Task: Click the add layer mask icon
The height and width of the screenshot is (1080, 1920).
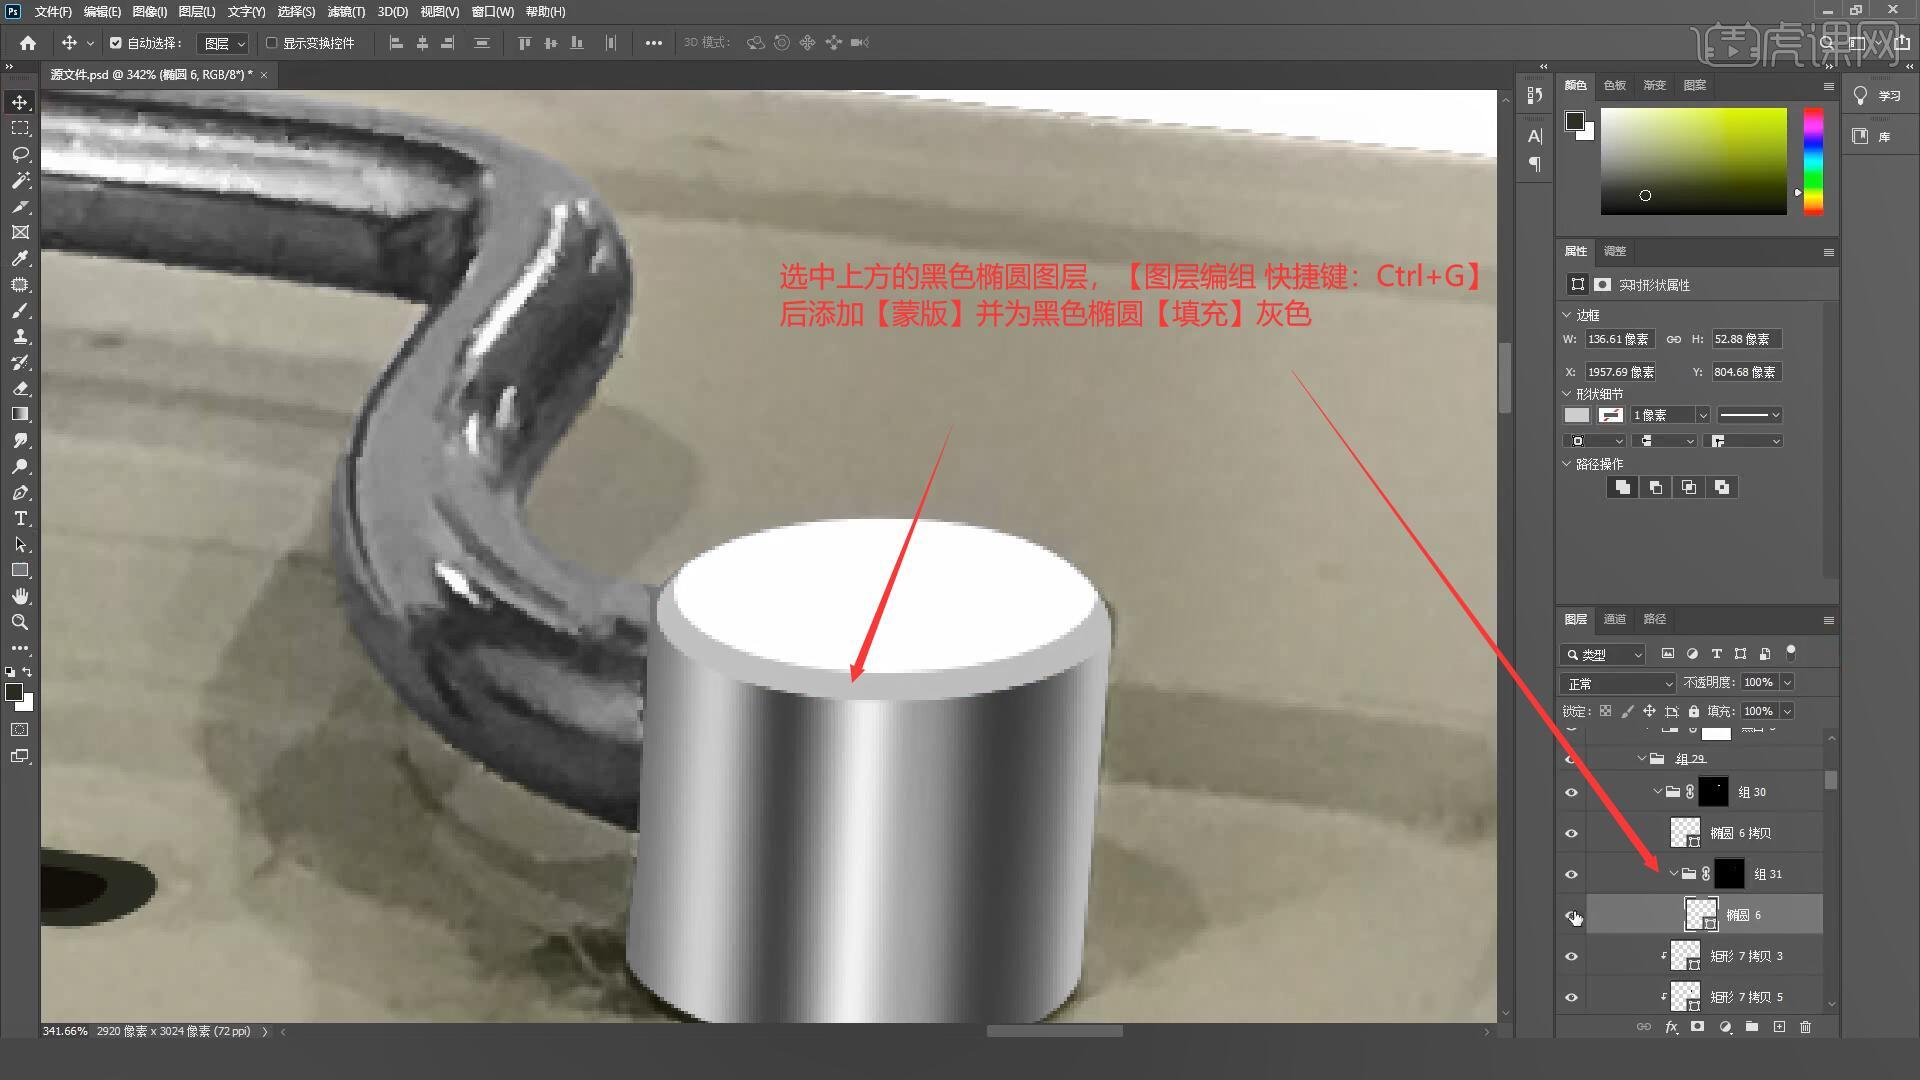Action: click(1697, 1027)
